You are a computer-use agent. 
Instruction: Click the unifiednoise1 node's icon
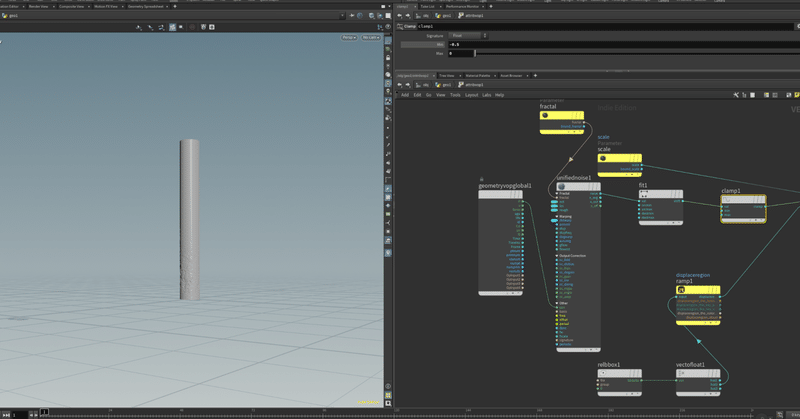click(561, 187)
